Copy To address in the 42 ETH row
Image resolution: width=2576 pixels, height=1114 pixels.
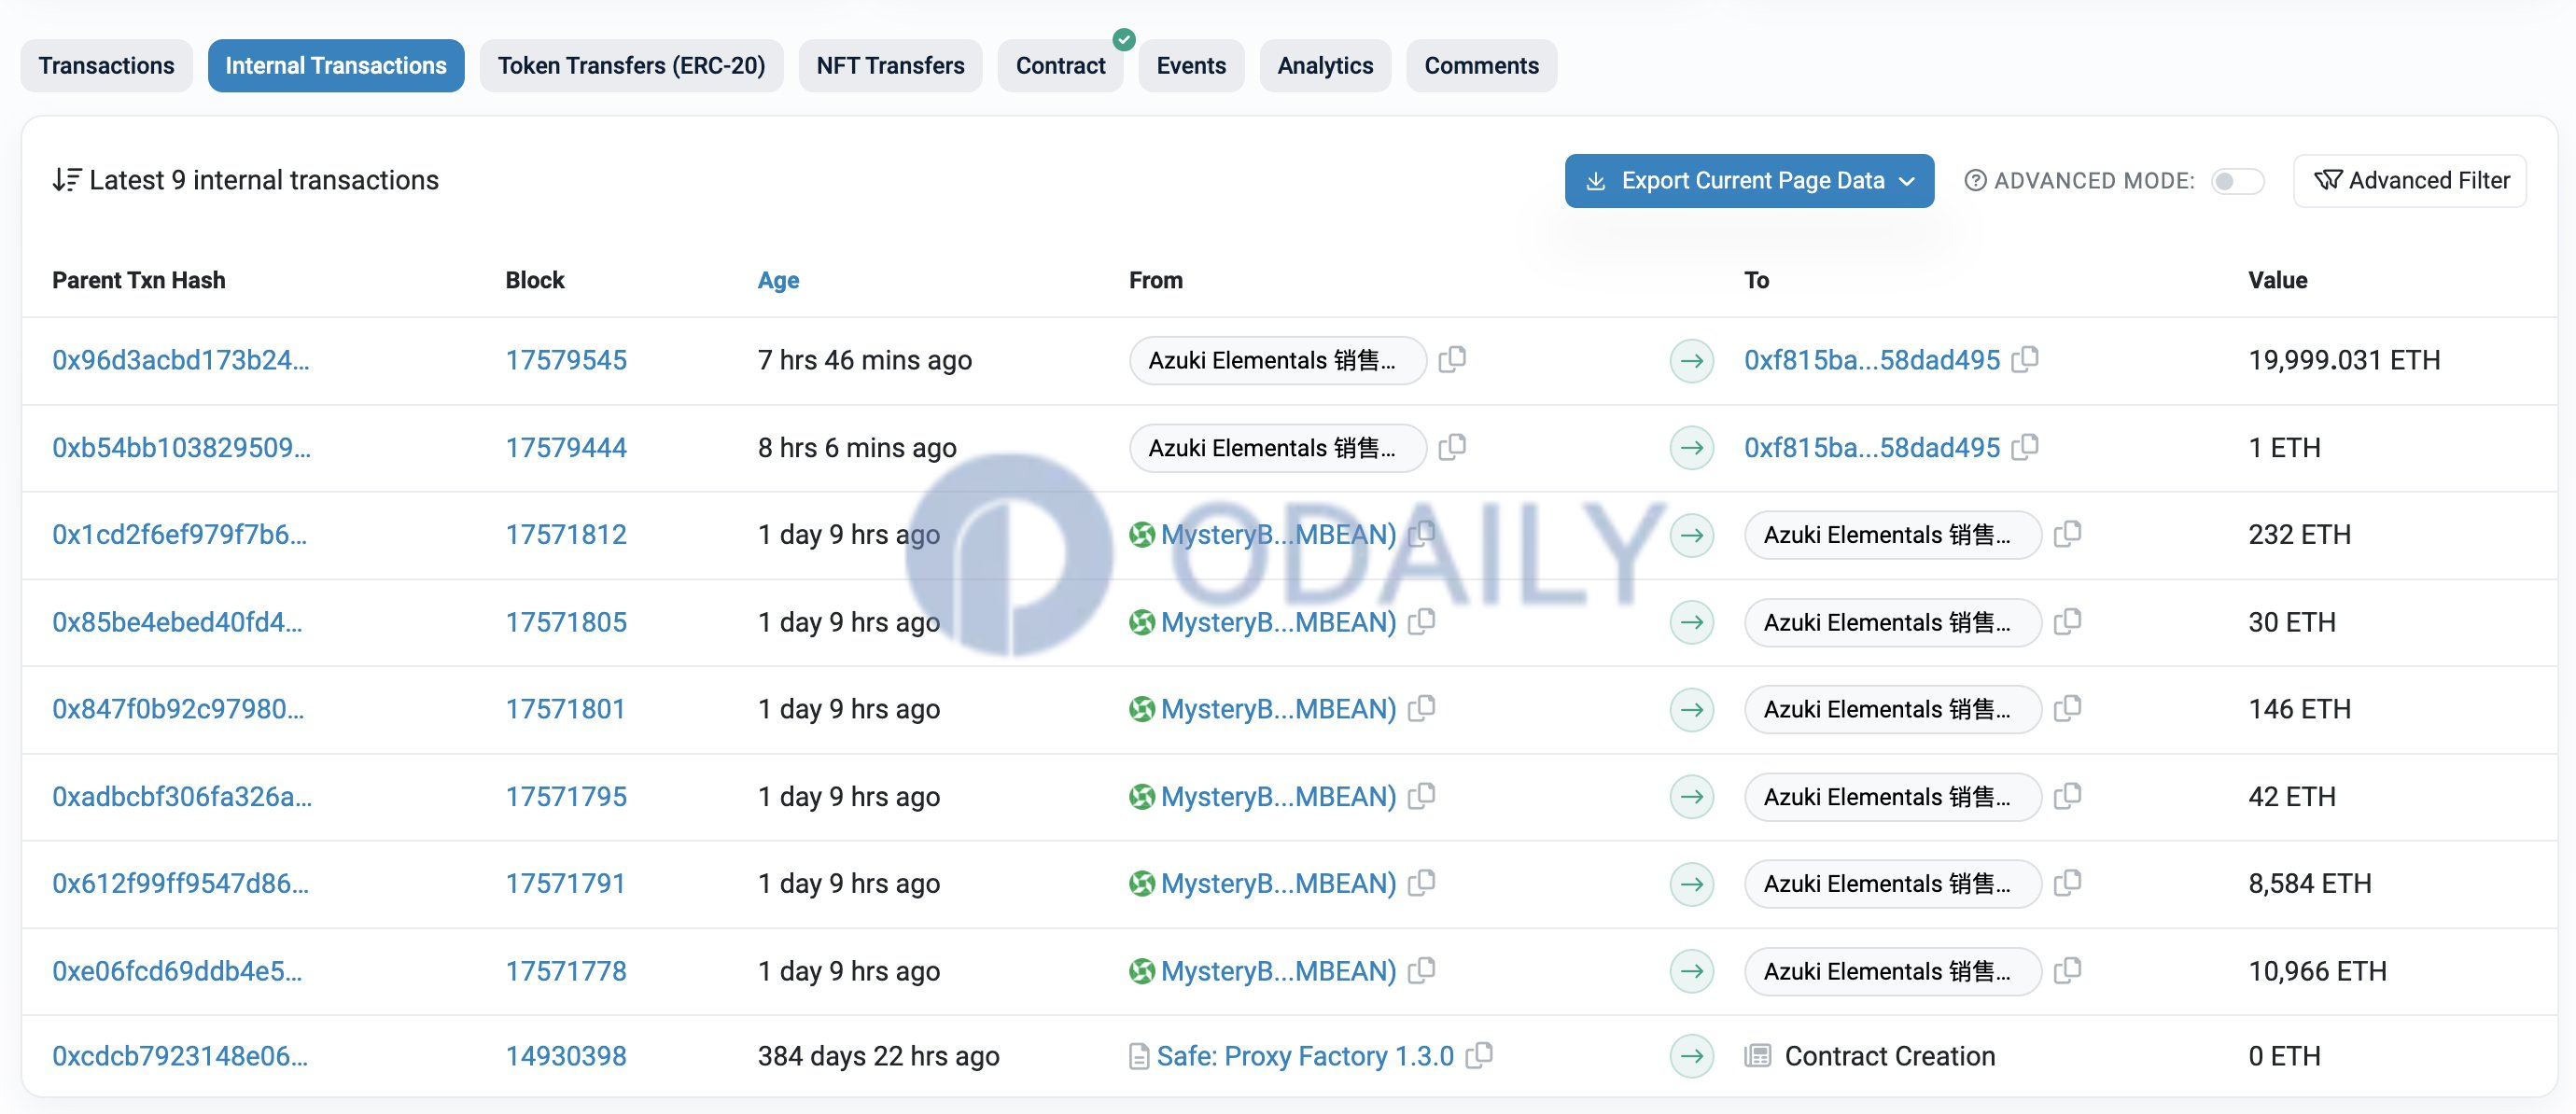click(2067, 796)
